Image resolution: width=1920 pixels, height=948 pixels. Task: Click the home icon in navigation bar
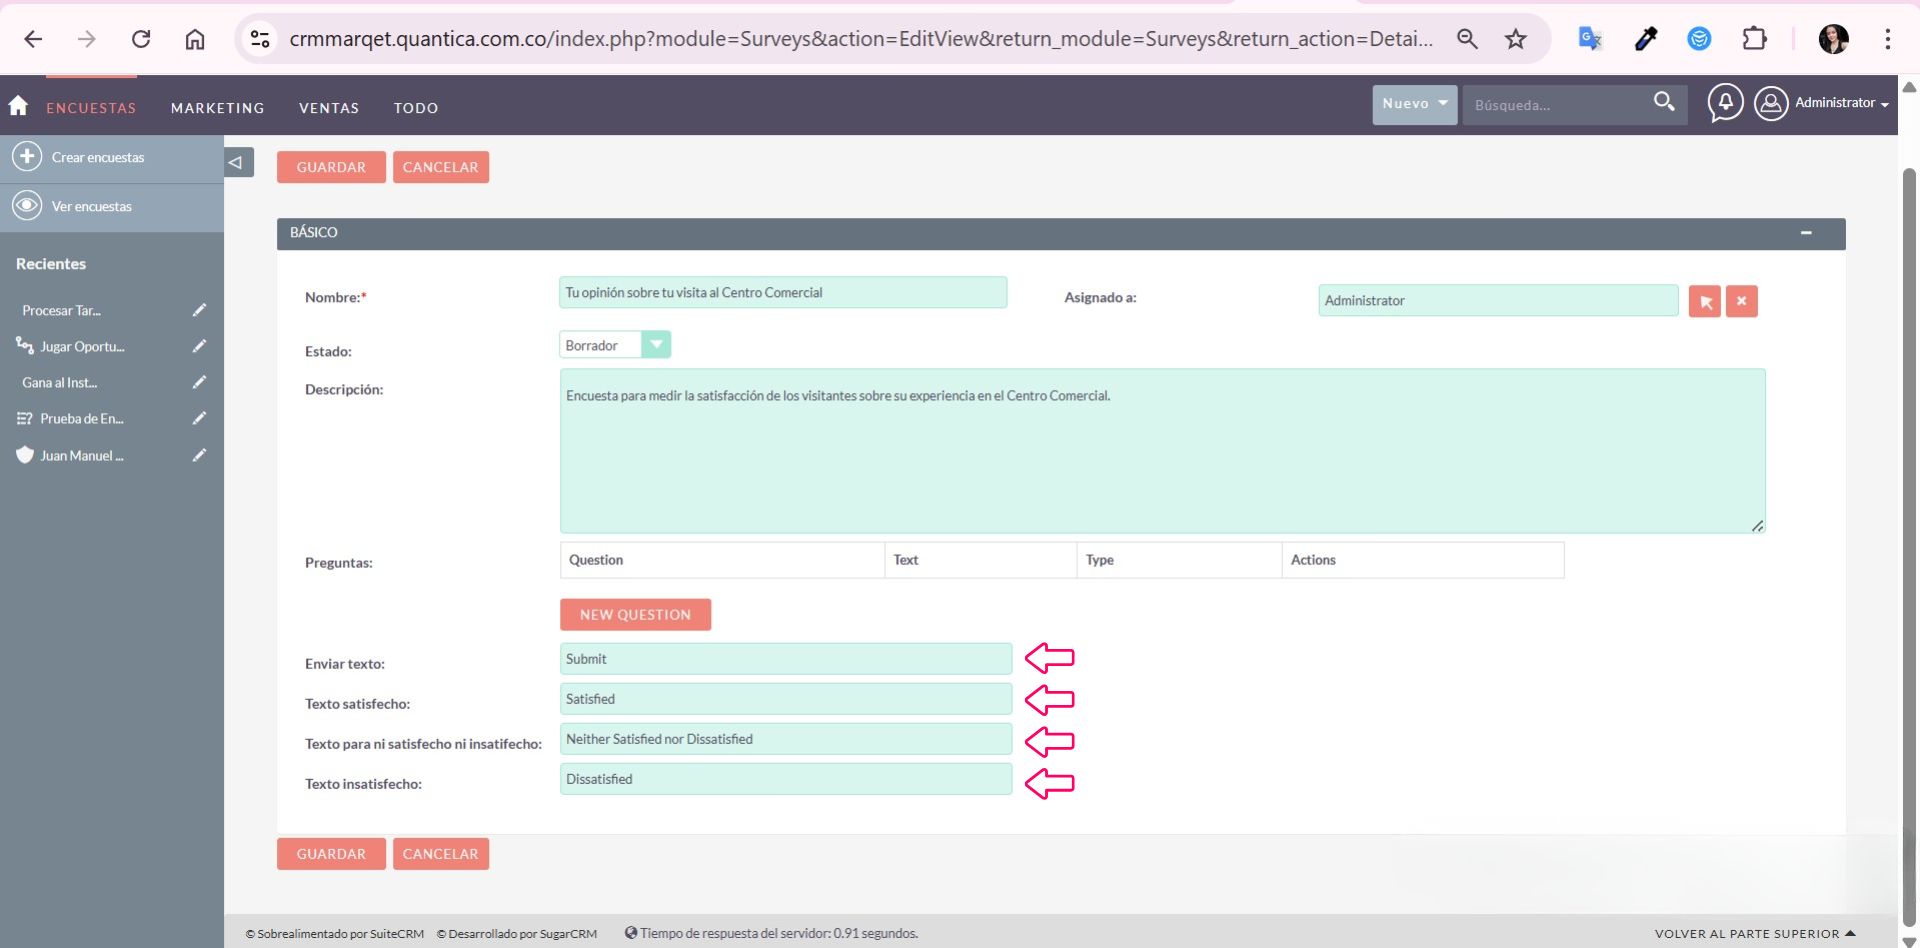[18, 106]
